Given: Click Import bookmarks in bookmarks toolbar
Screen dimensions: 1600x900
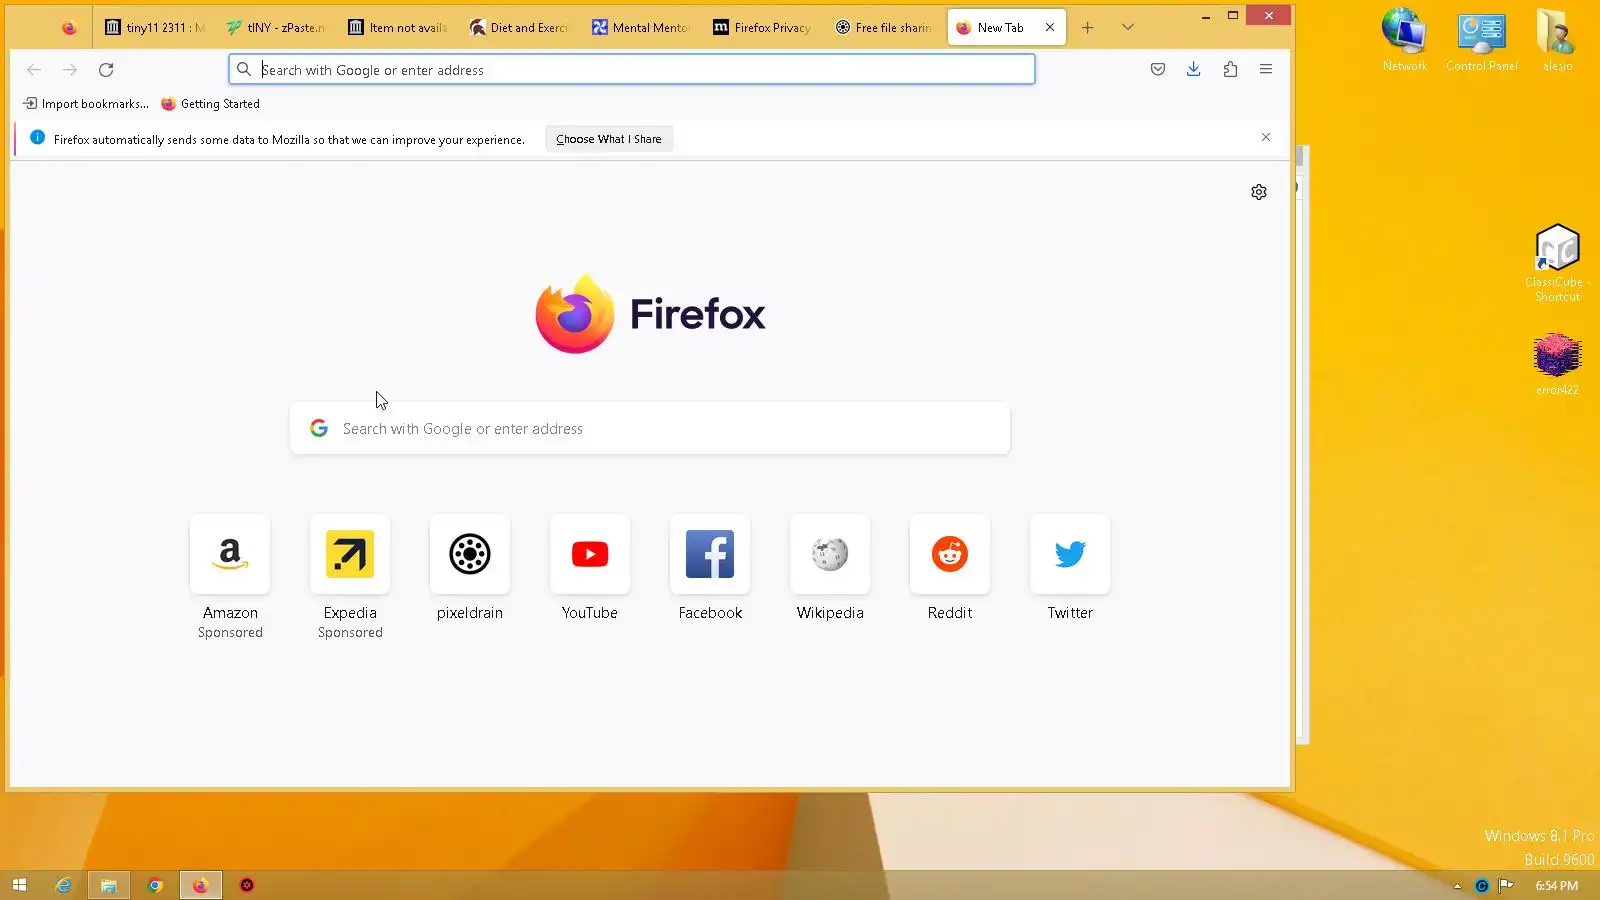Looking at the screenshot, I should (86, 104).
